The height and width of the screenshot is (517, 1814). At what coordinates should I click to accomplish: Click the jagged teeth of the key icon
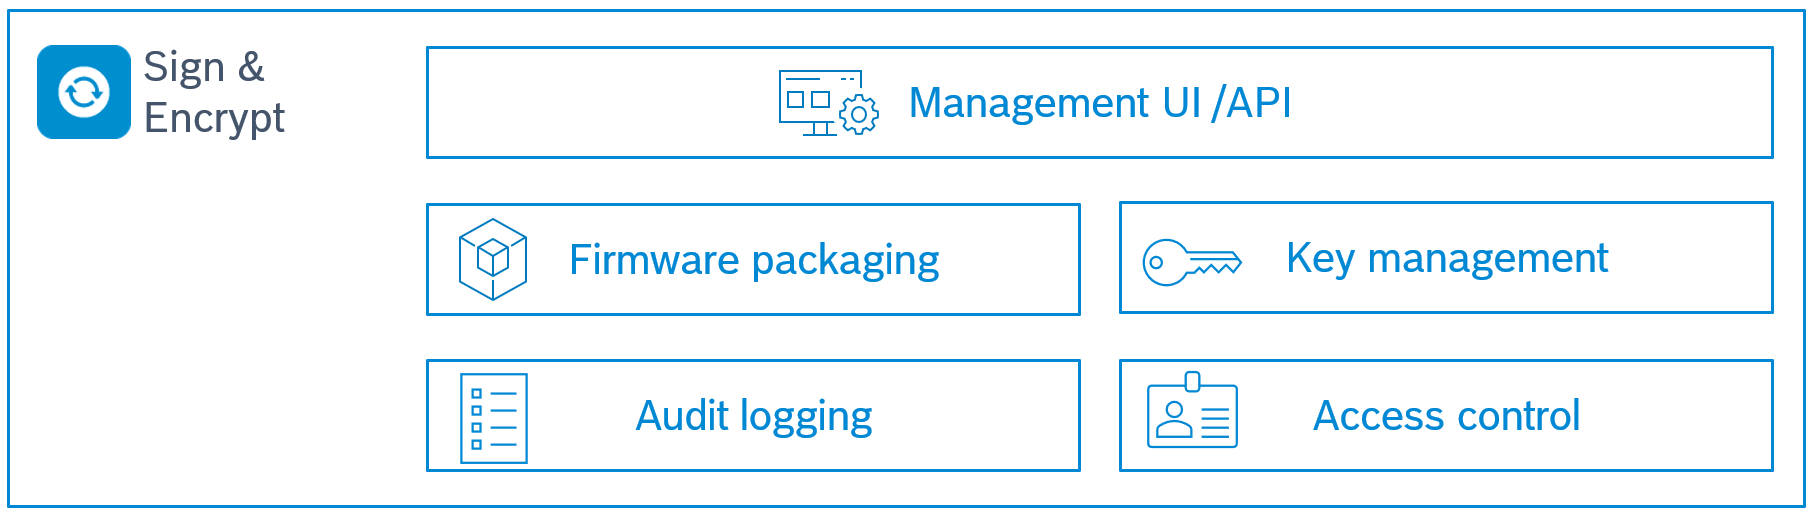[1215, 269]
